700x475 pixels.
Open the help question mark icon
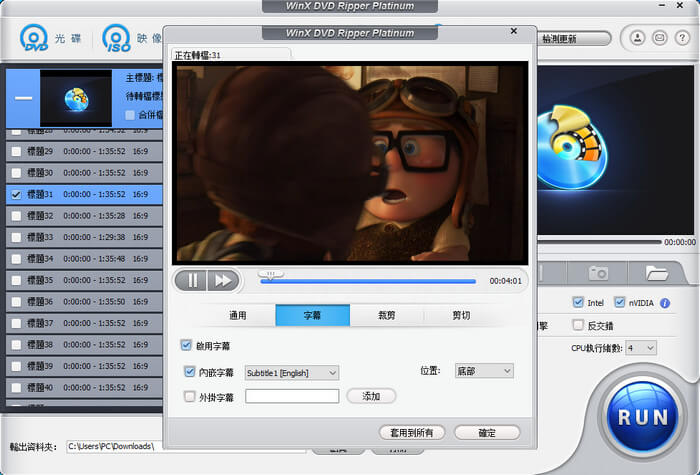(x=682, y=38)
